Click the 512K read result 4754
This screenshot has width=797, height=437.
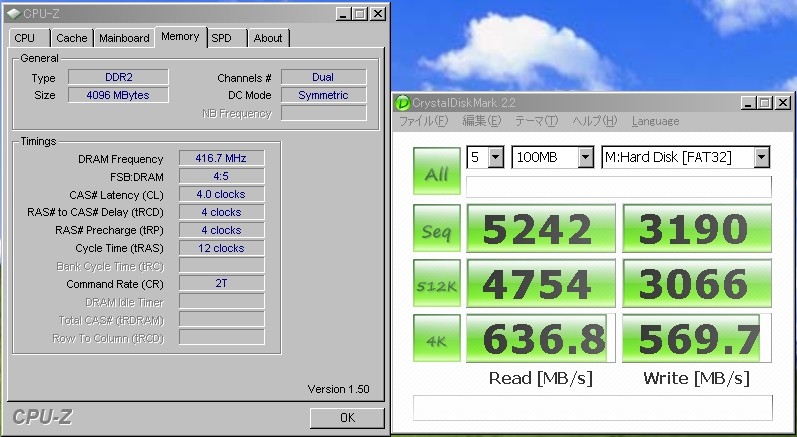tap(541, 283)
